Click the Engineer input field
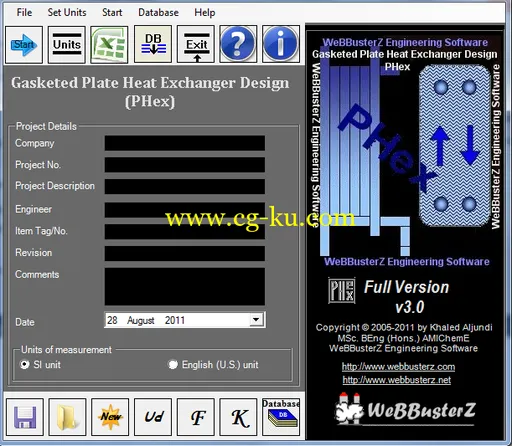The height and width of the screenshot is (446, 512). (185, 210)
